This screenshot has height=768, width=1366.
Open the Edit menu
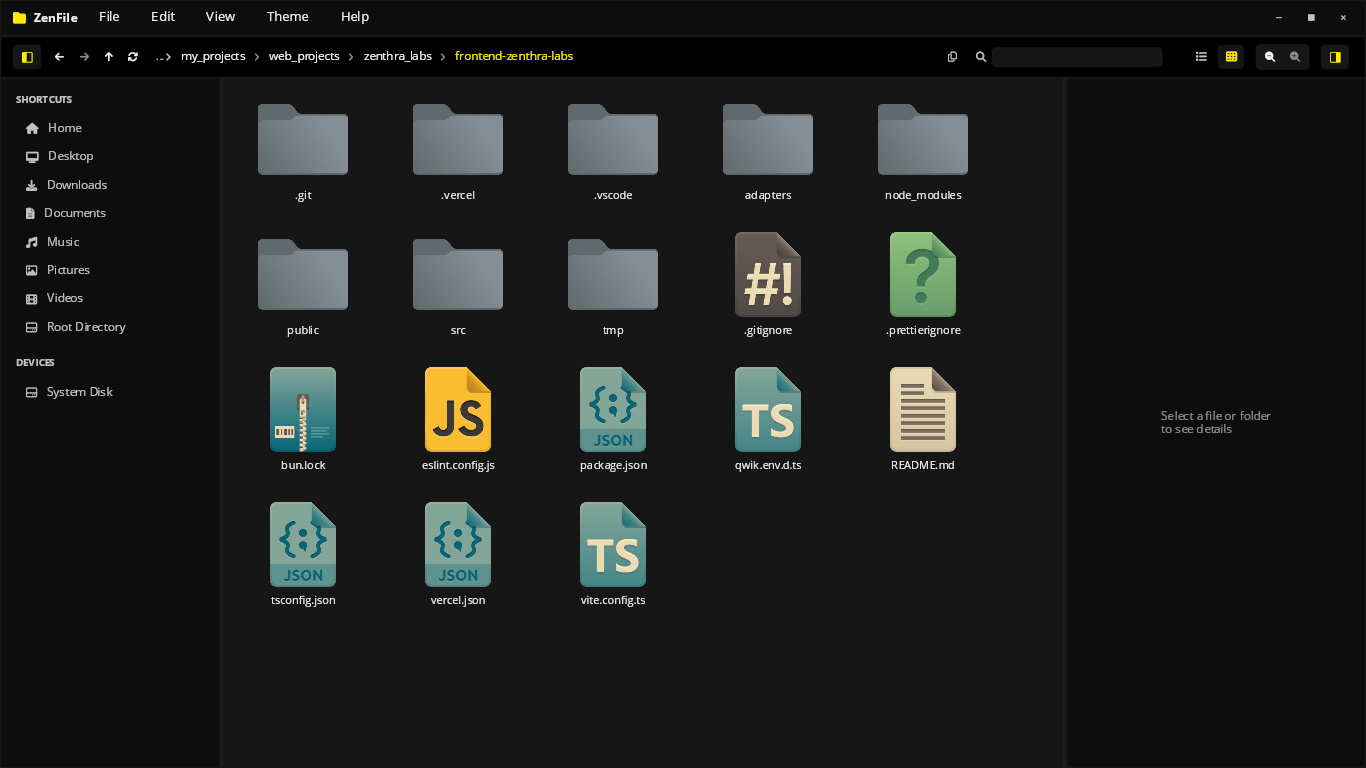coord(163,17)
